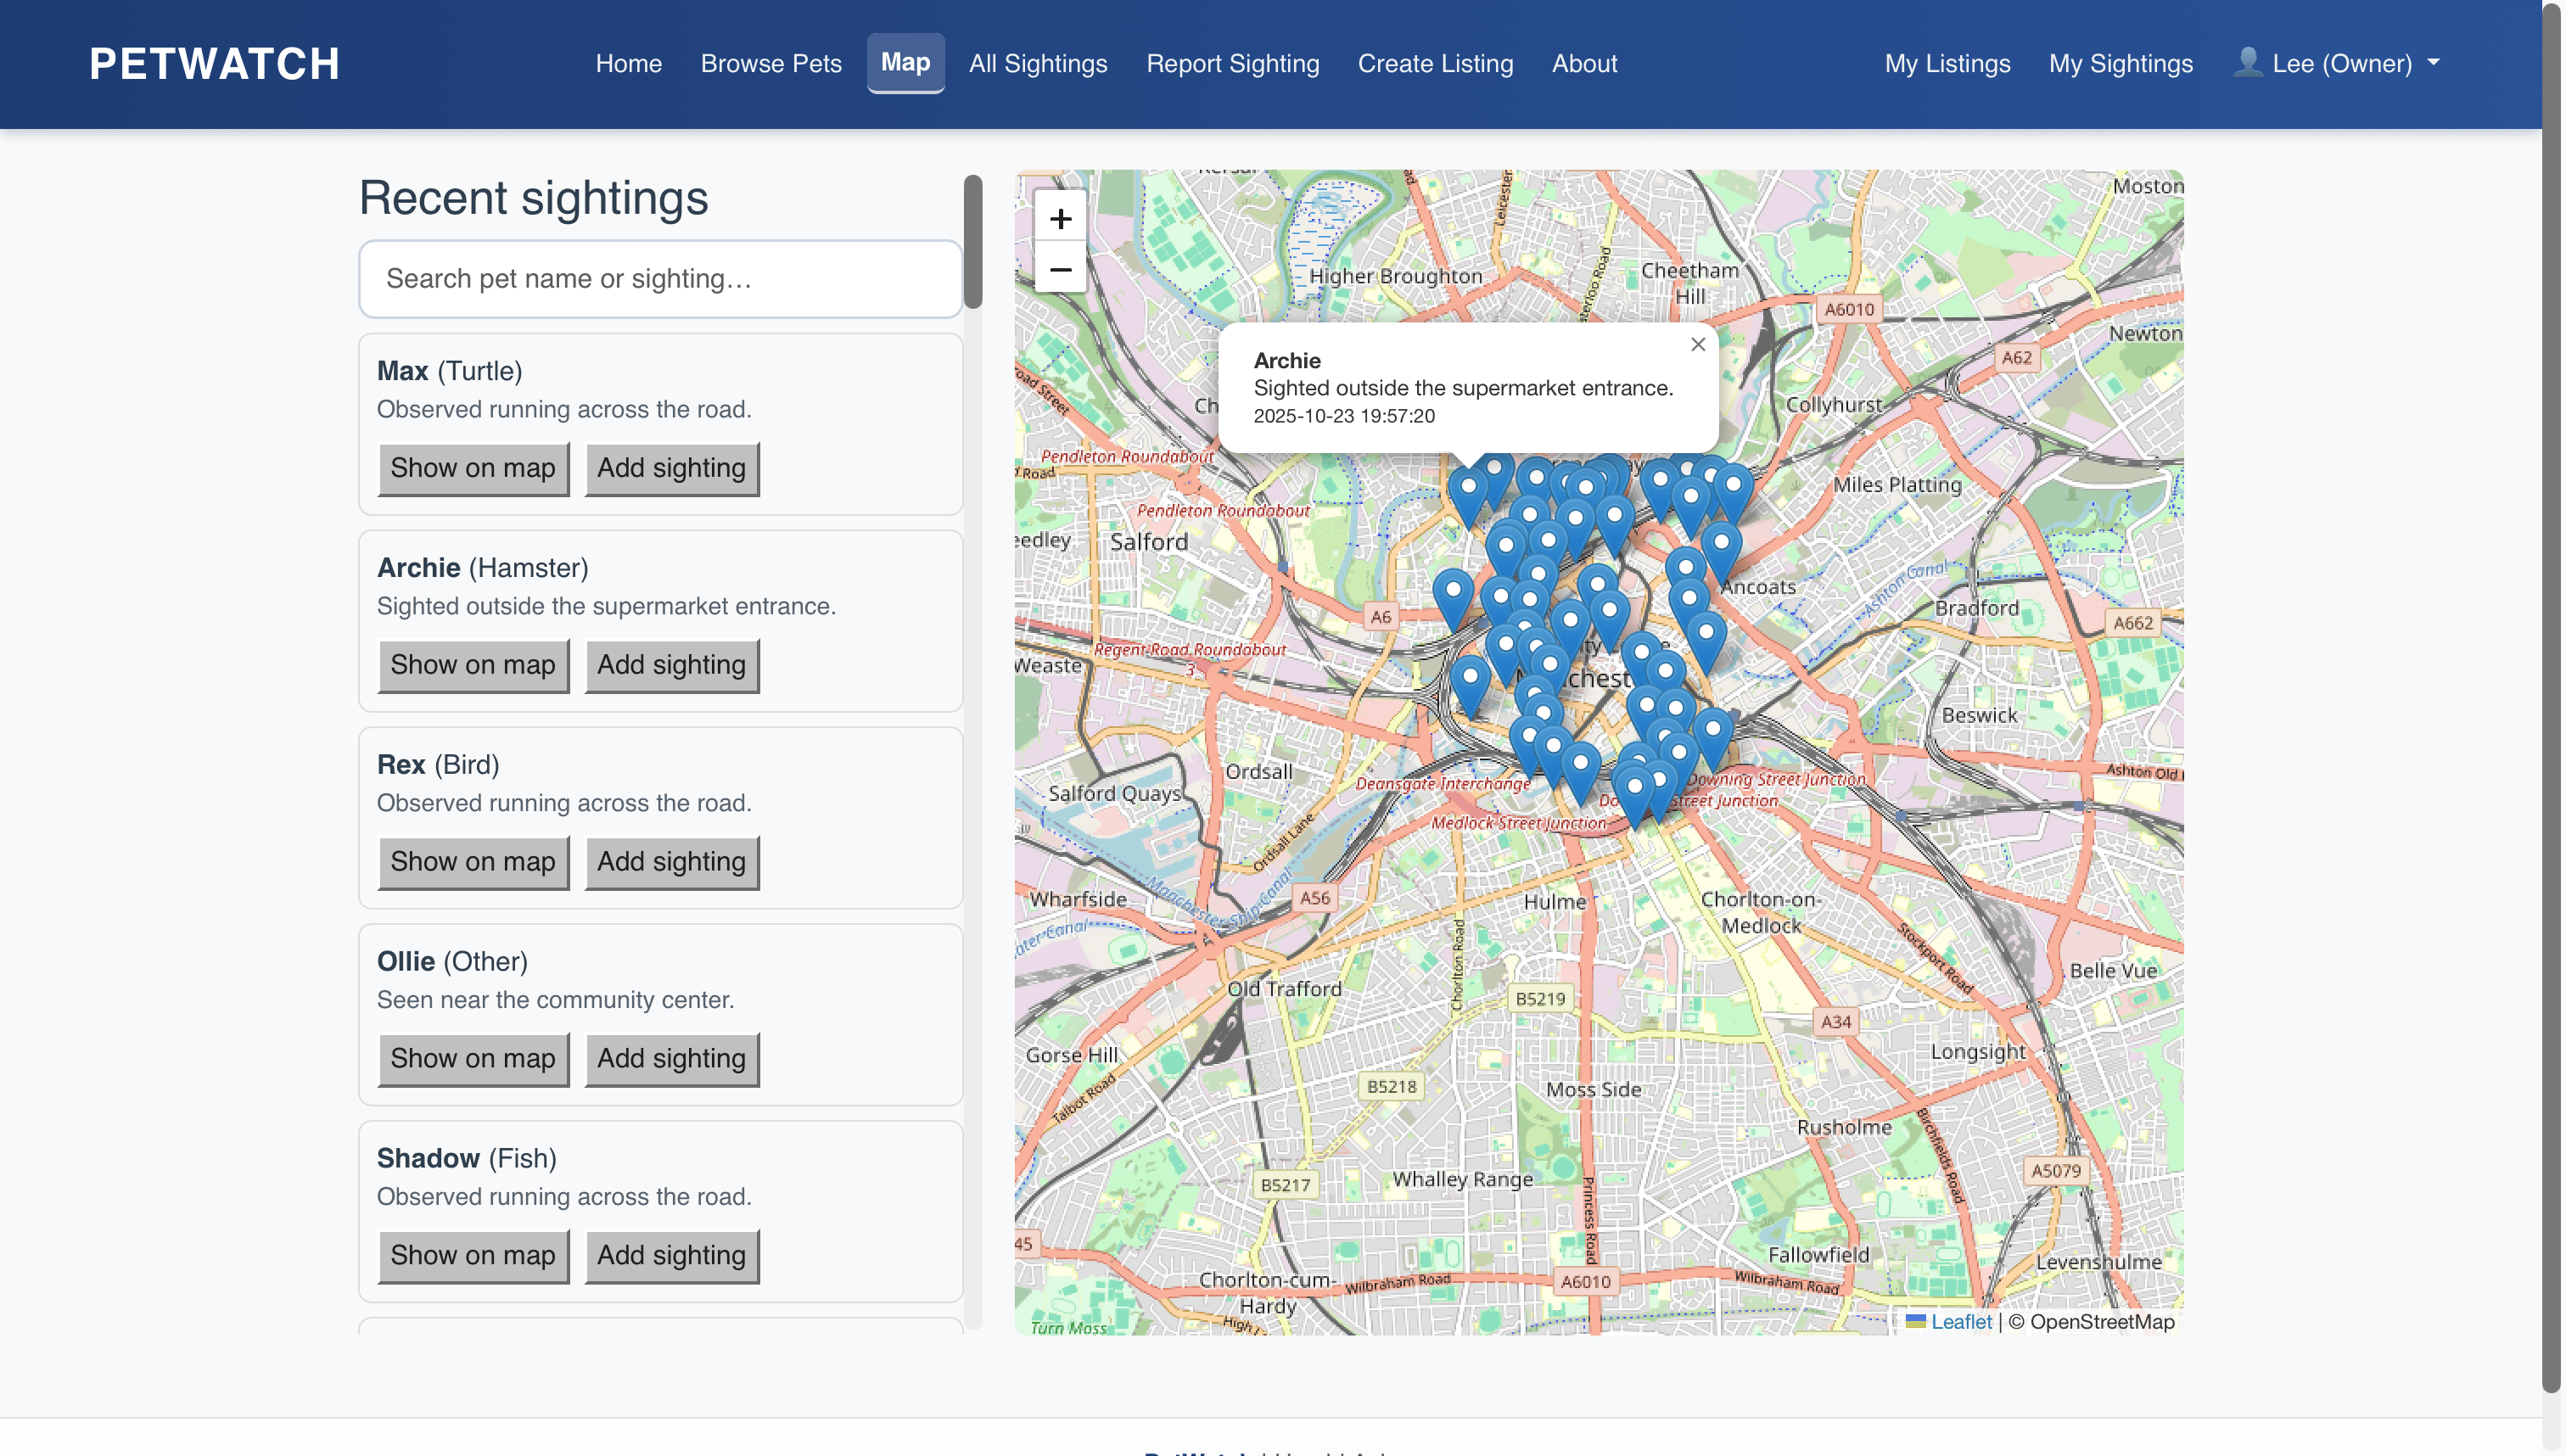This screenshot has width=2566, height=1456.
Task: Navigate to the Home page
Action: tap(628, 63)
